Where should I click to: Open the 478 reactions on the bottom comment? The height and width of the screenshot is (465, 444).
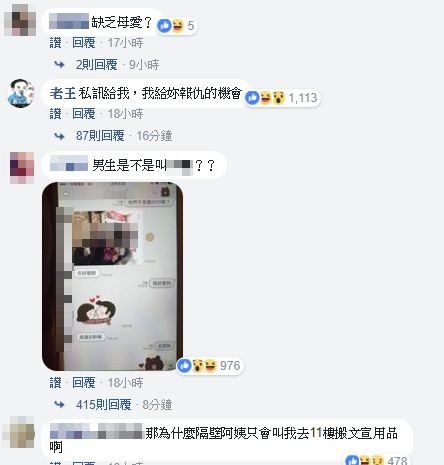pyautogui.click(x=377, y=460)
